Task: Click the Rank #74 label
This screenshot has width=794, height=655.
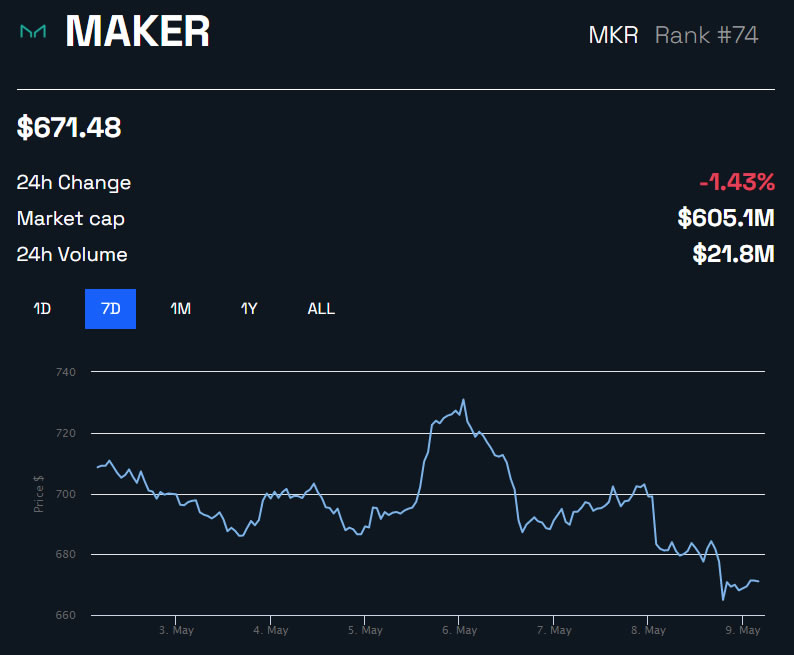Action: 706,35
